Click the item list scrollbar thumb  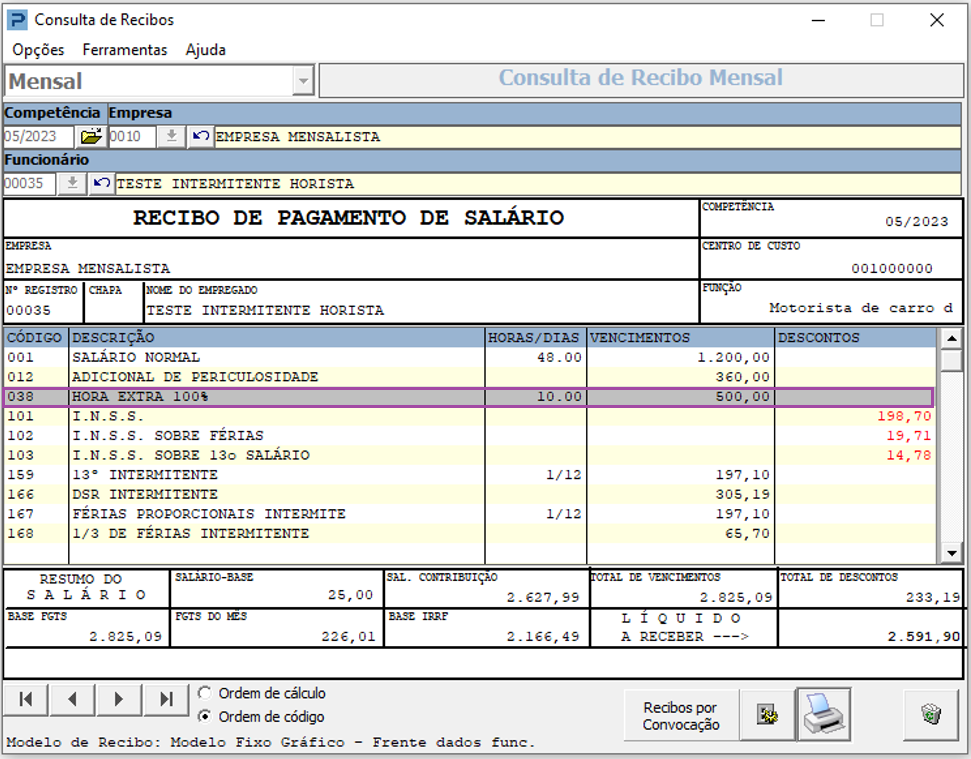pyautogui.click(x=951, y=360)
